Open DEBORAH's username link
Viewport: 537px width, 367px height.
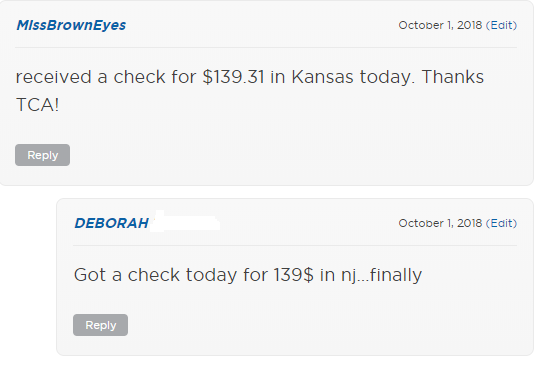point(111,223)
